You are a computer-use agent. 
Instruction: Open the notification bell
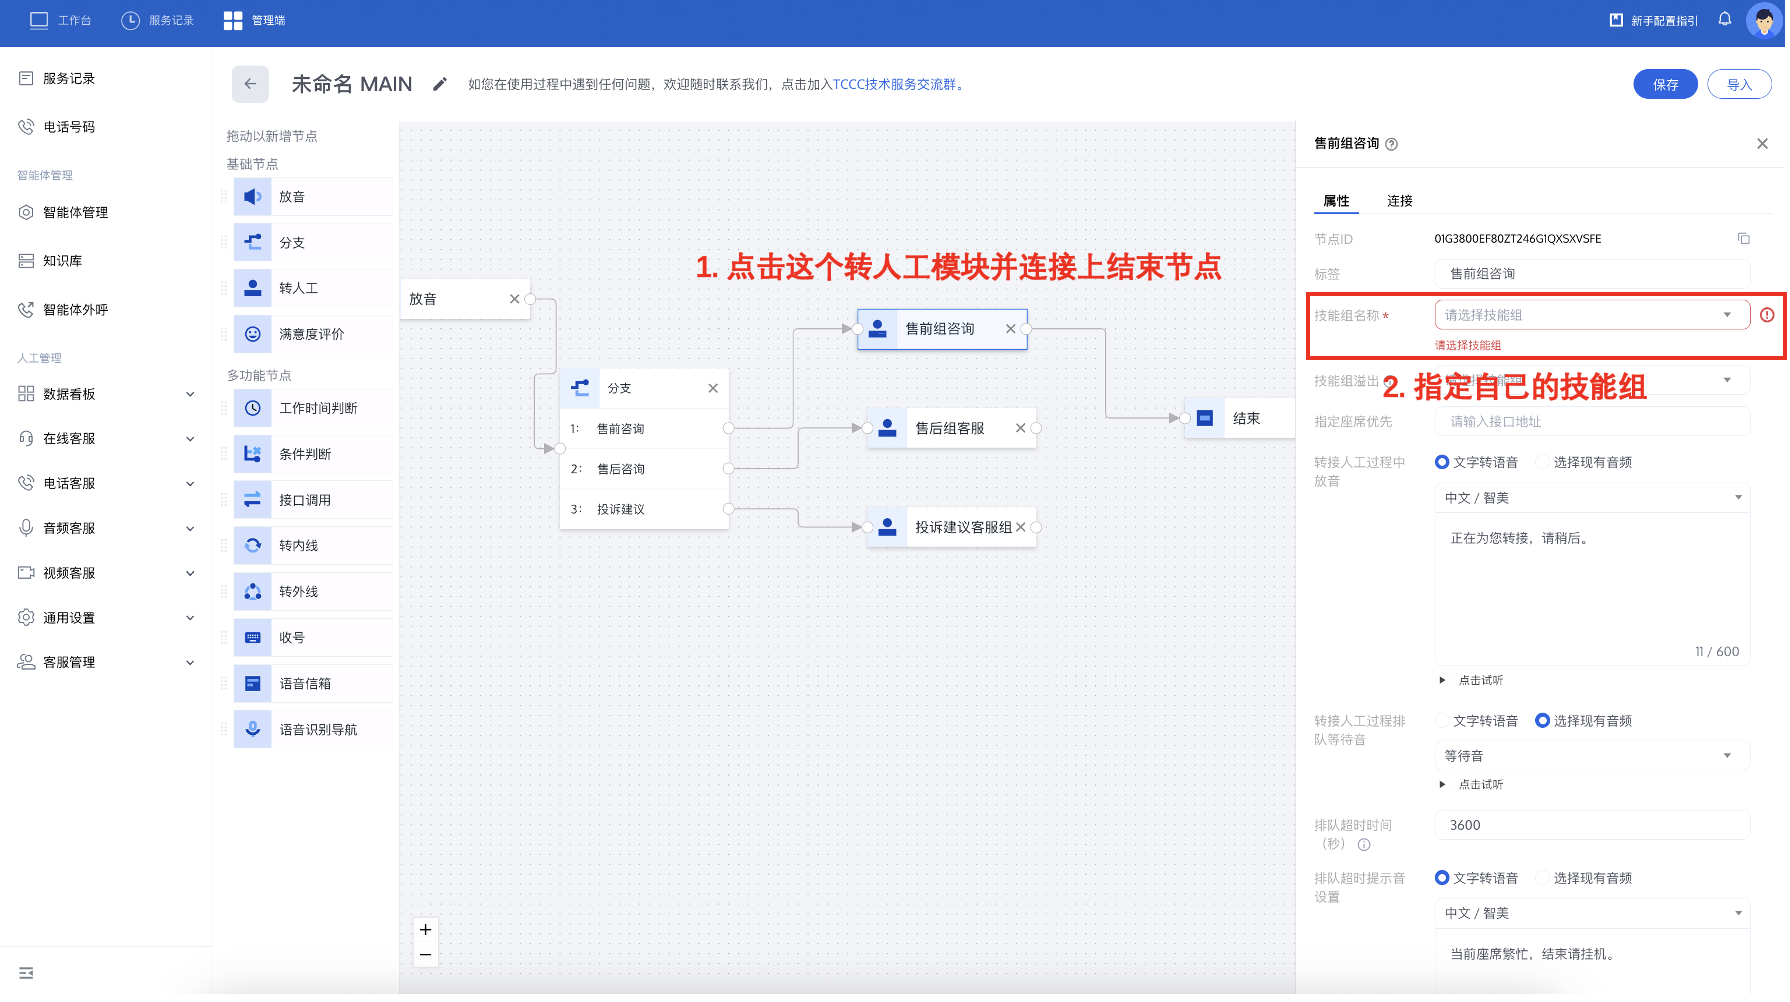(1724, 19)
